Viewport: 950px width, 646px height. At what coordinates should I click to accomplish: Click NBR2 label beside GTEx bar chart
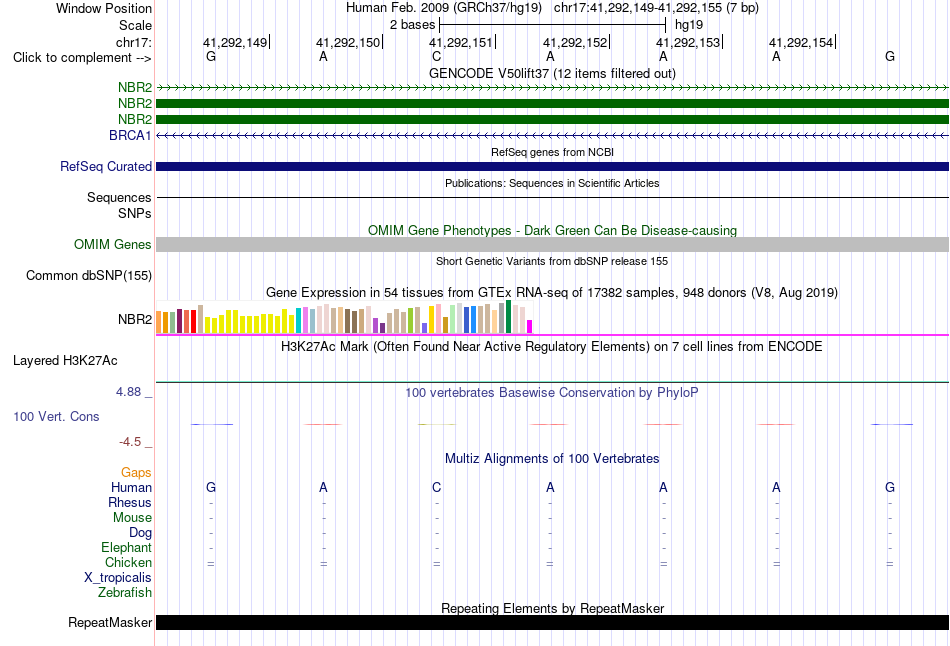135,319
